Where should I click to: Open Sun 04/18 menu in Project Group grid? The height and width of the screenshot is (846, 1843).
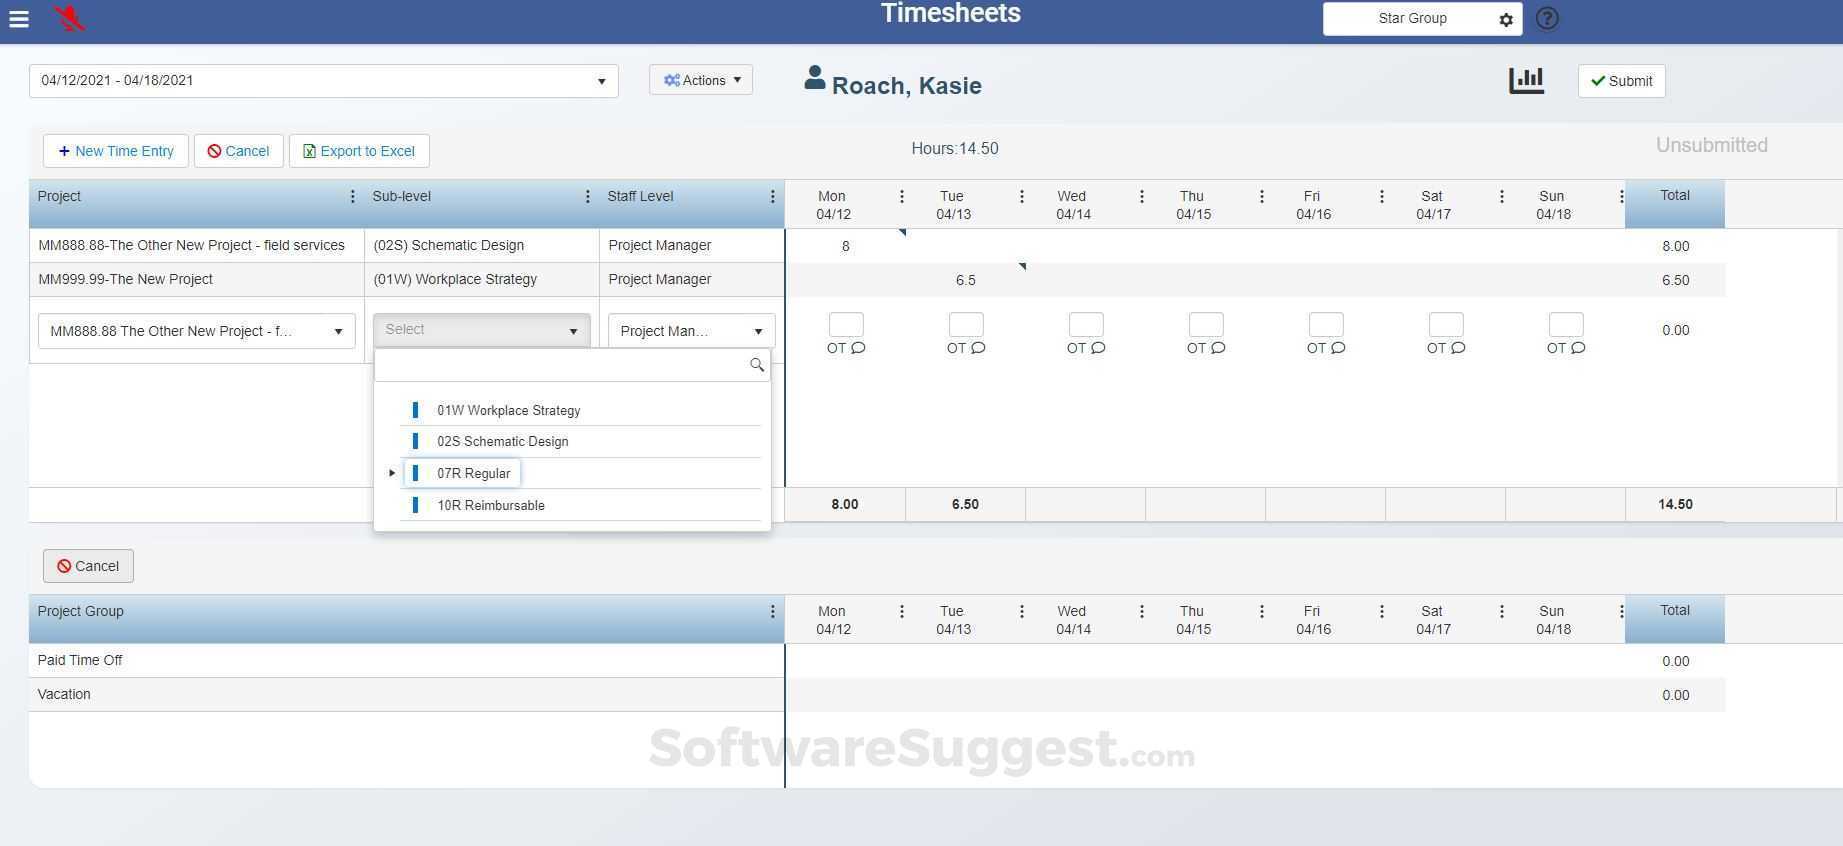(x=1621, y=612)
